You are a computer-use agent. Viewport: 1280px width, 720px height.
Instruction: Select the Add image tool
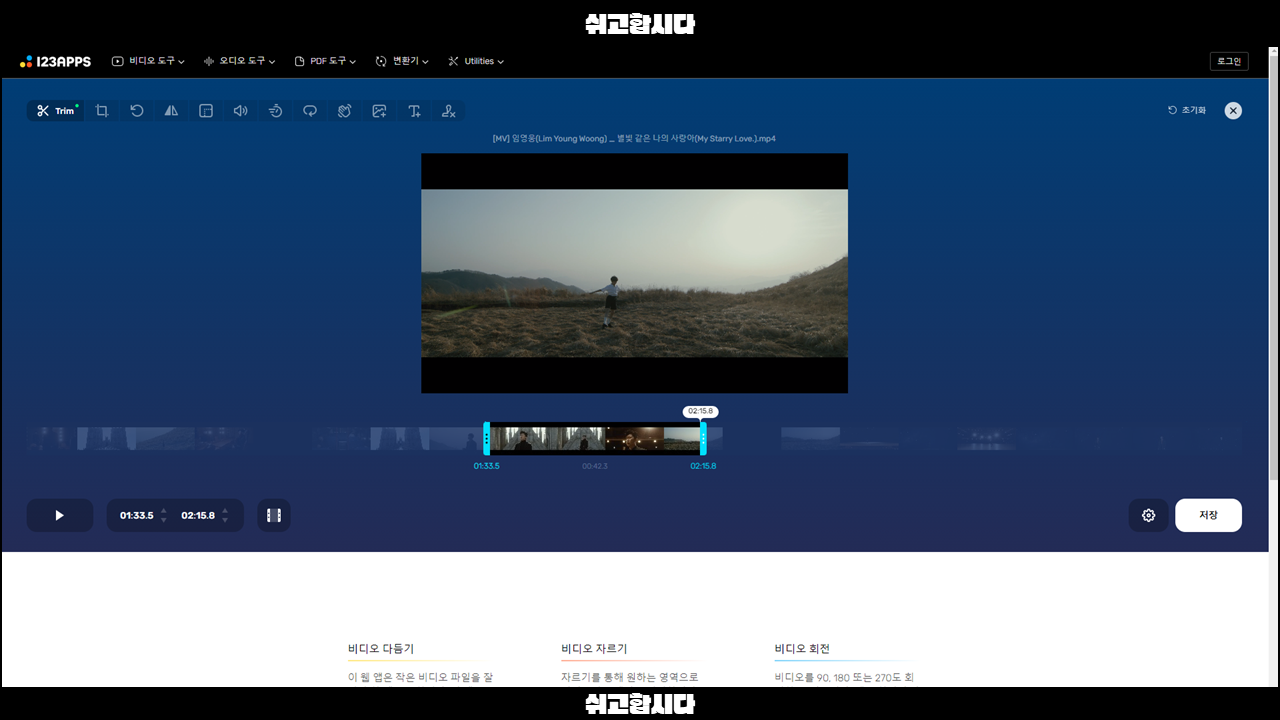click(379, 111)
